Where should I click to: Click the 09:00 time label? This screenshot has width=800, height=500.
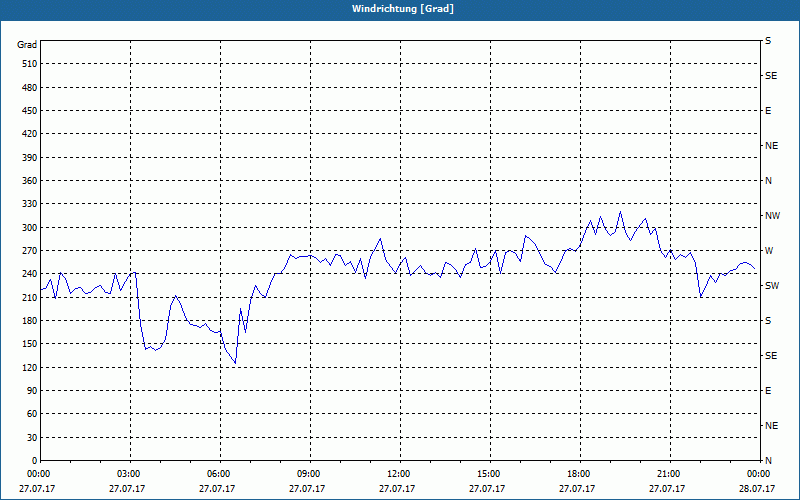coord(309,474)
